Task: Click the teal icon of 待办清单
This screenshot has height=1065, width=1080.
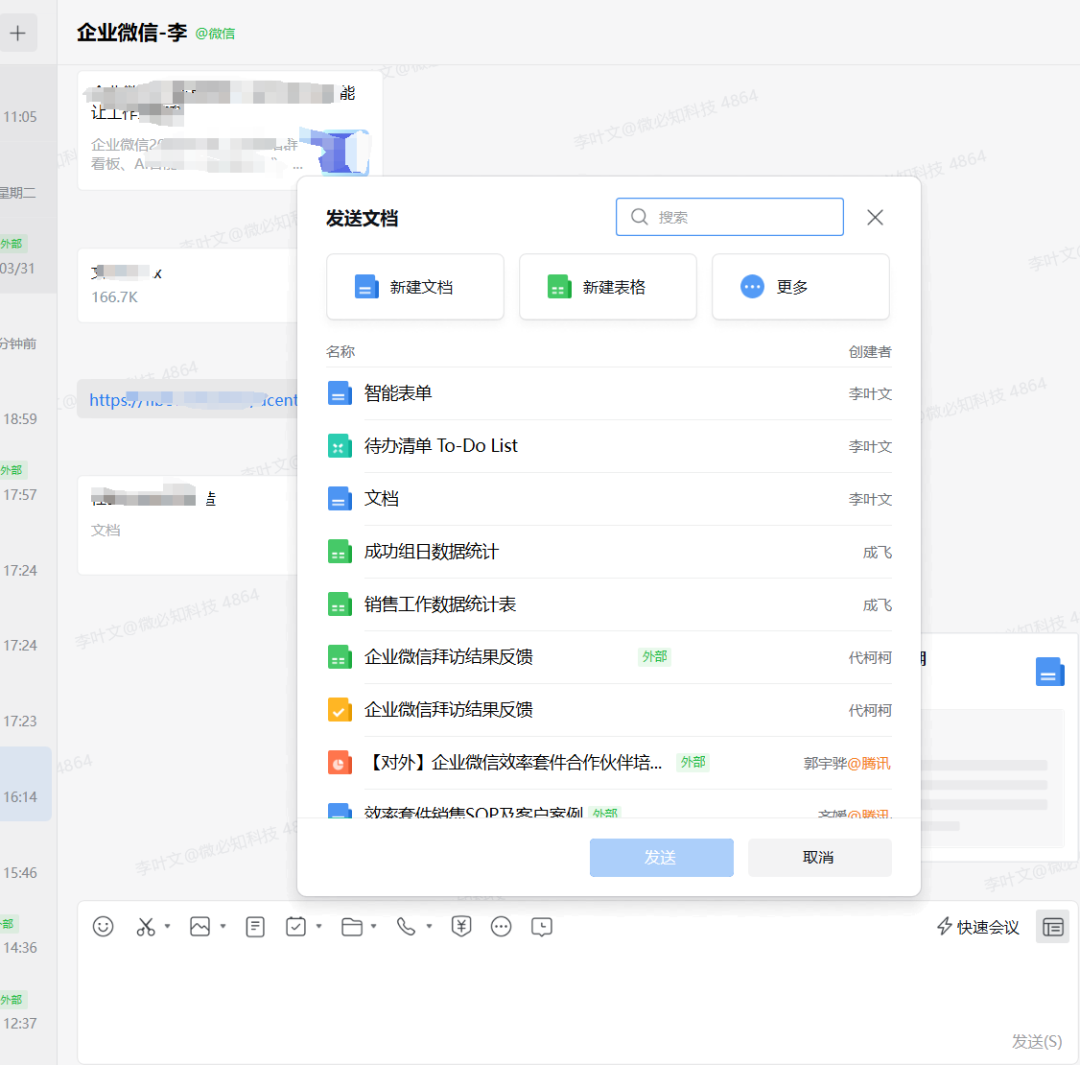Action: tap(340, 446)
